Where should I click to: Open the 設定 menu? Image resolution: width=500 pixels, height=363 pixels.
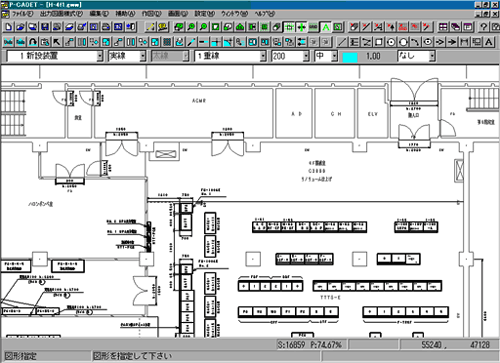tap(204, 14)
